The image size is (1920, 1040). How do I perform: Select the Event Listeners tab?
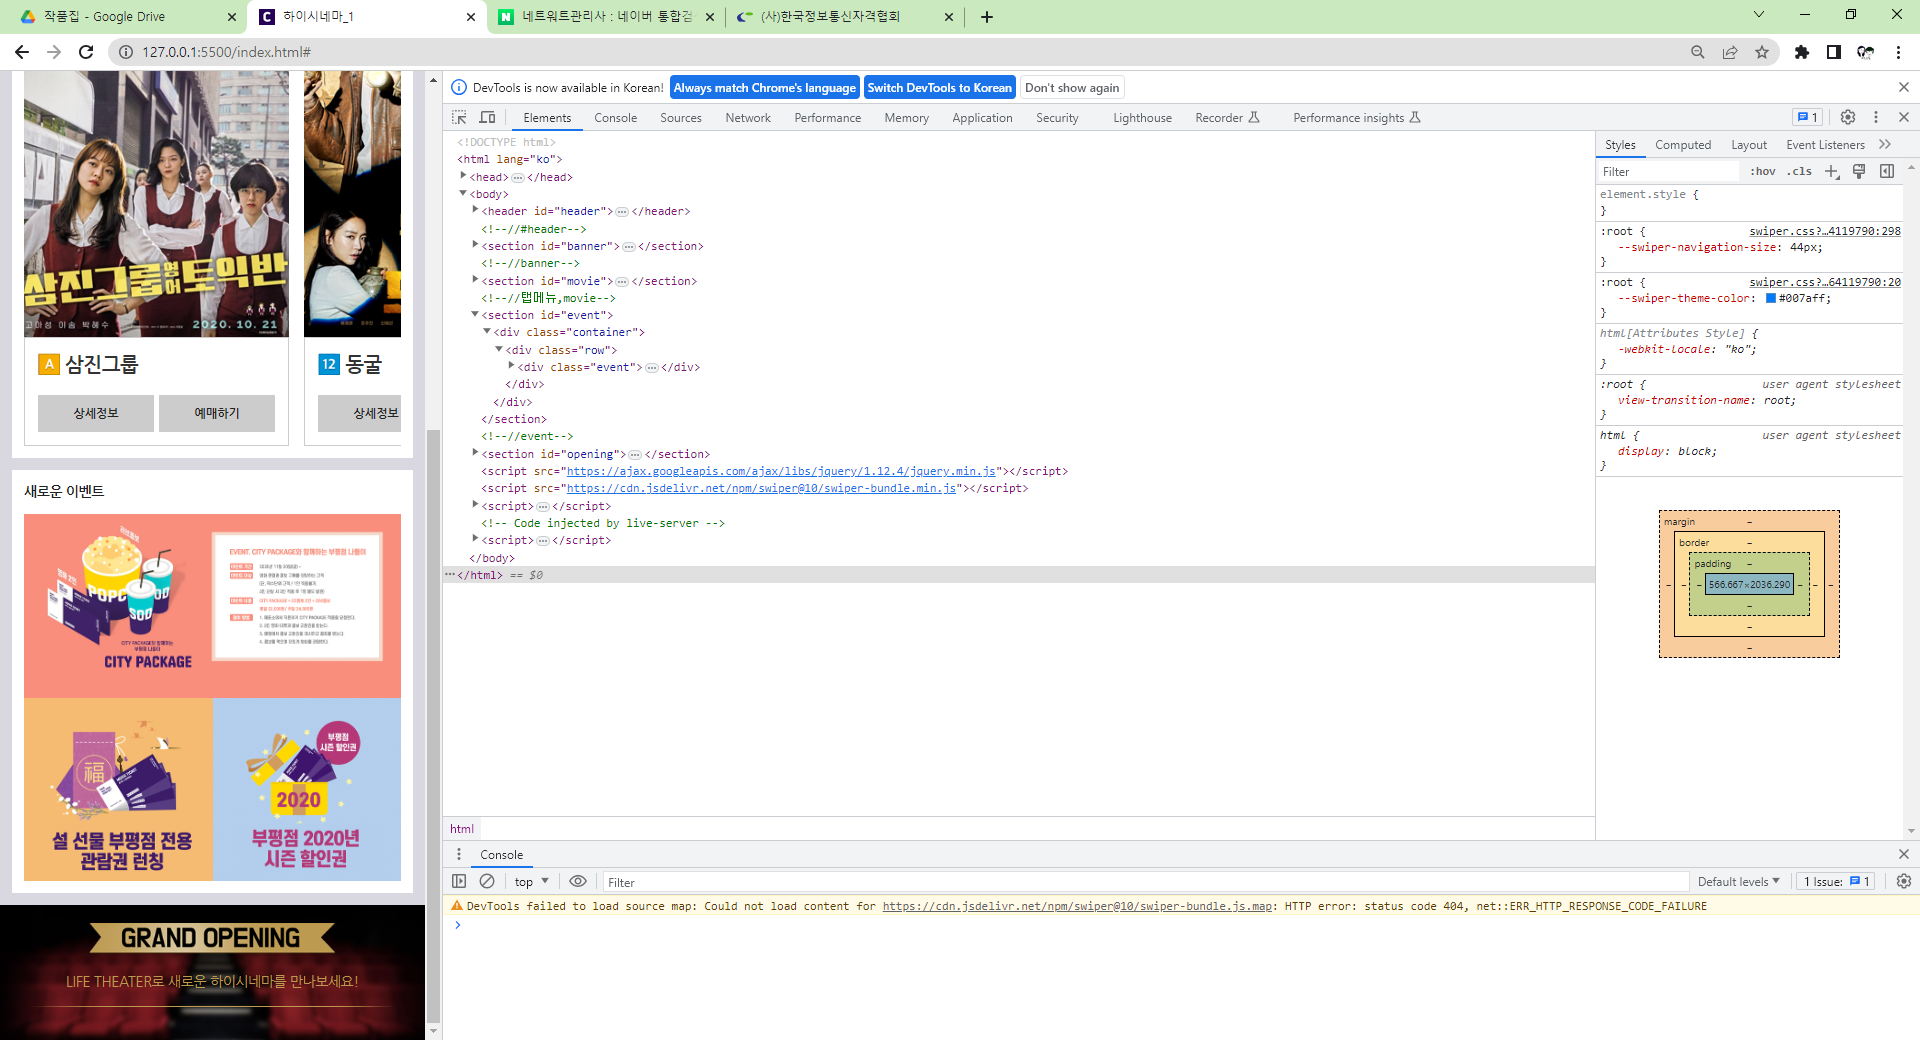[x=1825, y=144]
